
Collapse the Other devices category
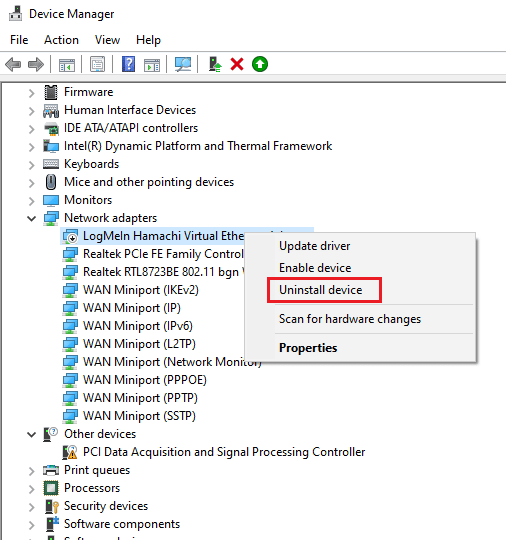(x=31, y=434)
